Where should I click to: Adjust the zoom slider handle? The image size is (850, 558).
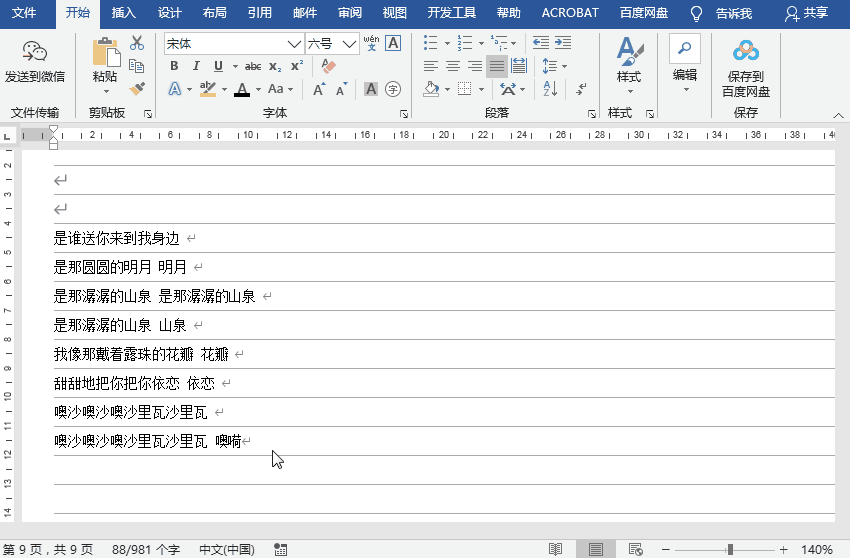[730, 549]
